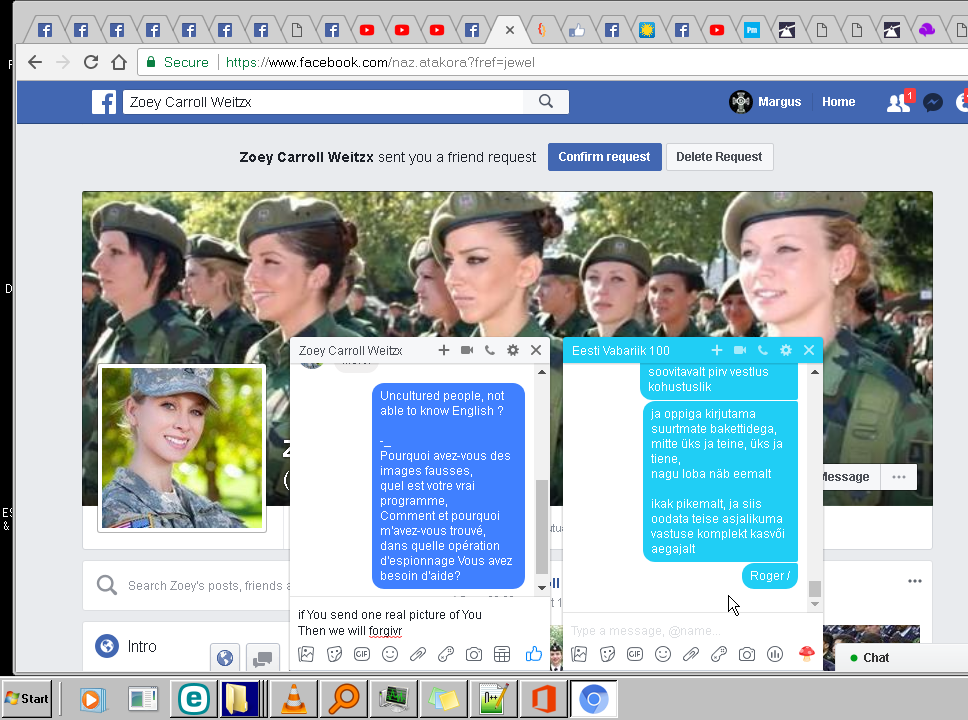Open options gear in Zoey Carroll Weitzx chat

[513, 350]
